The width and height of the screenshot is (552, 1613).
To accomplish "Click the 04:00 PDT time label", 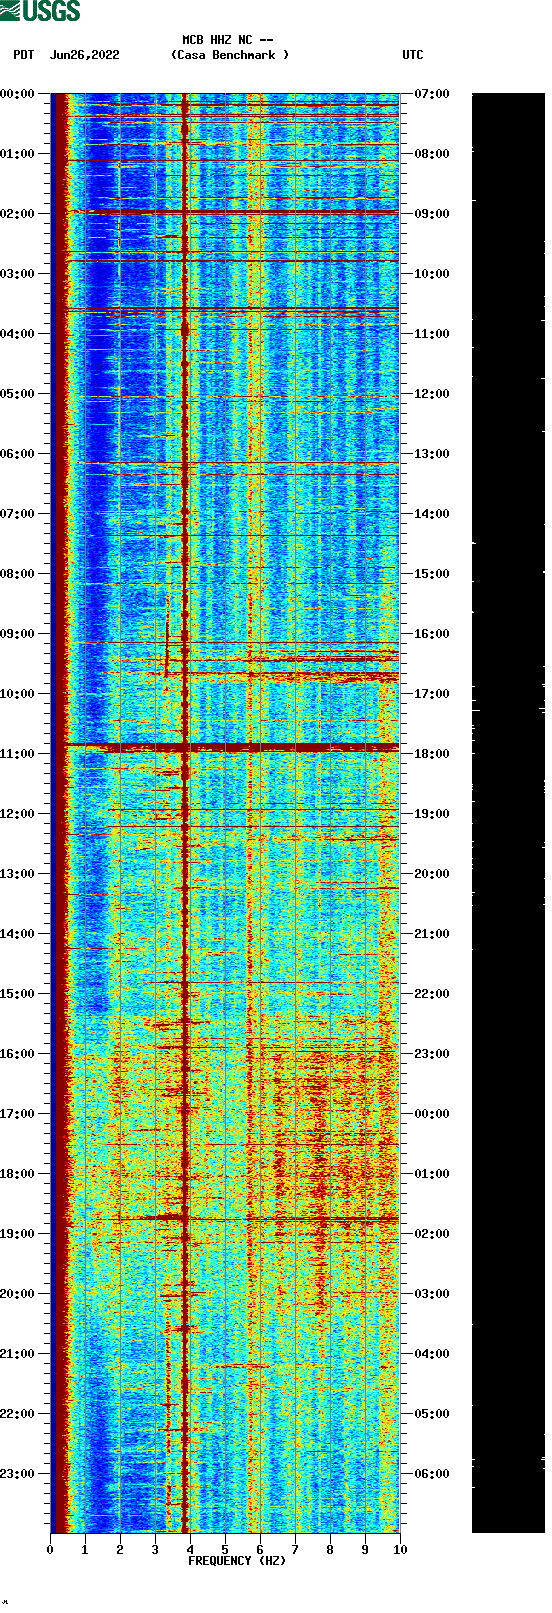I will pos(18,334).
